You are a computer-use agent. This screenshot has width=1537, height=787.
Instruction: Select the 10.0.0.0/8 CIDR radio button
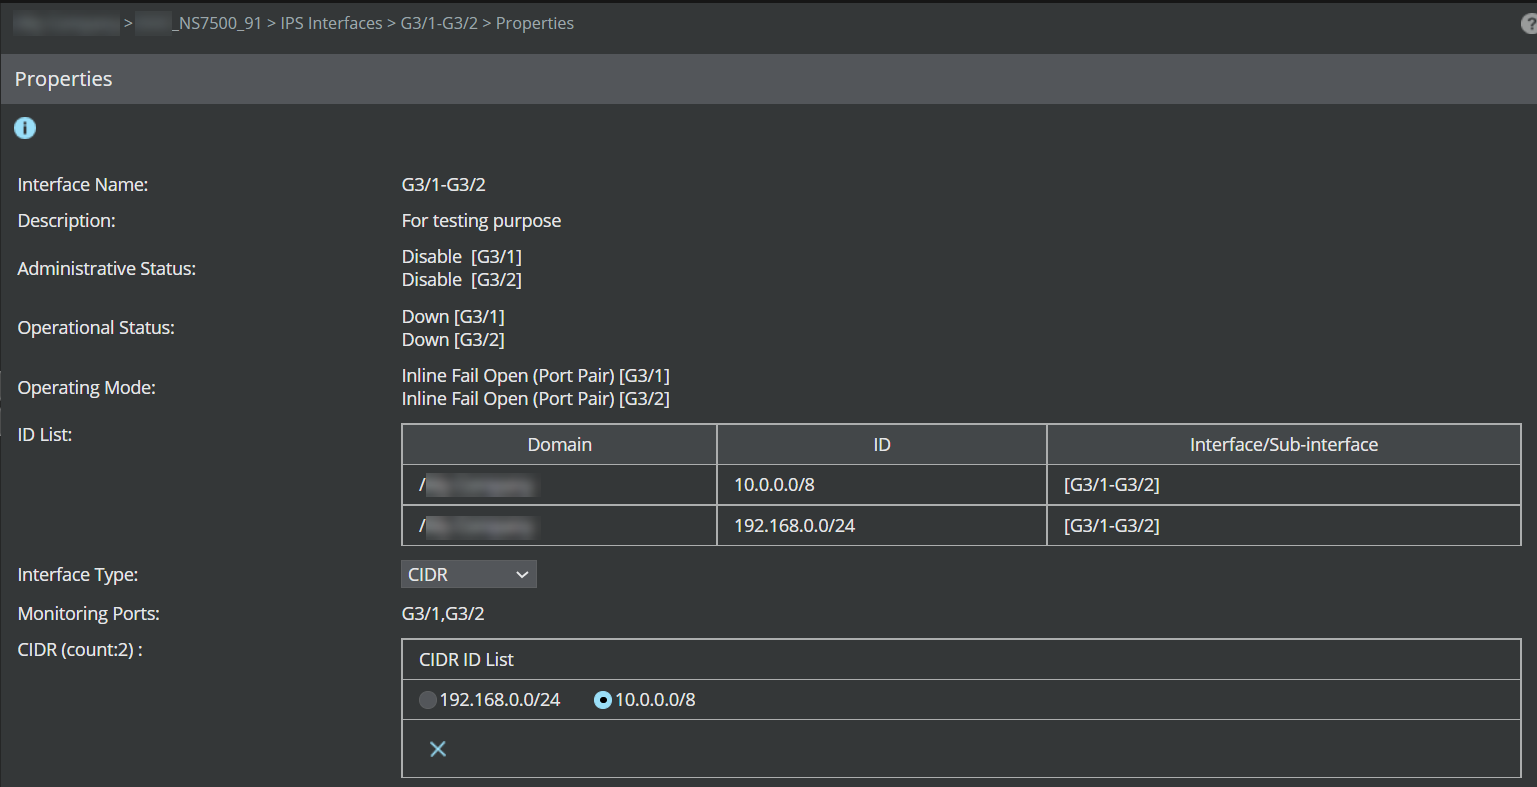click(x=603, y=700)
